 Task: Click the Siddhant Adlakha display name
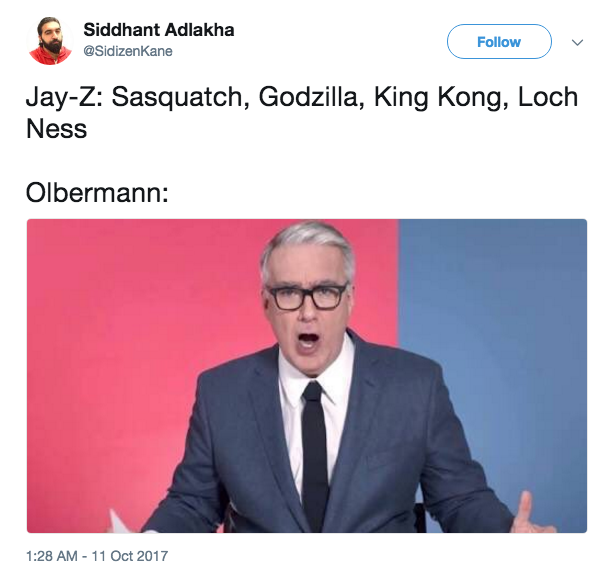point(158,30)
